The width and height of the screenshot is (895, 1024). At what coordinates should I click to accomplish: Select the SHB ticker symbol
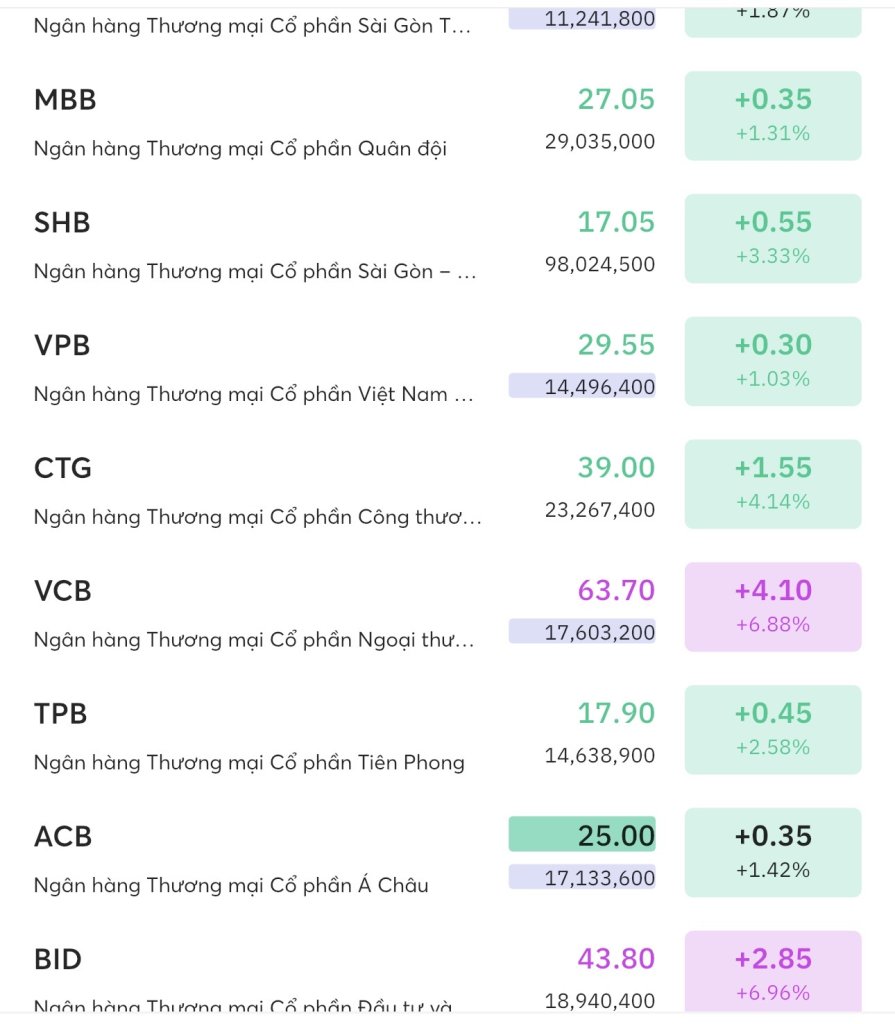[x=62, y=223]
